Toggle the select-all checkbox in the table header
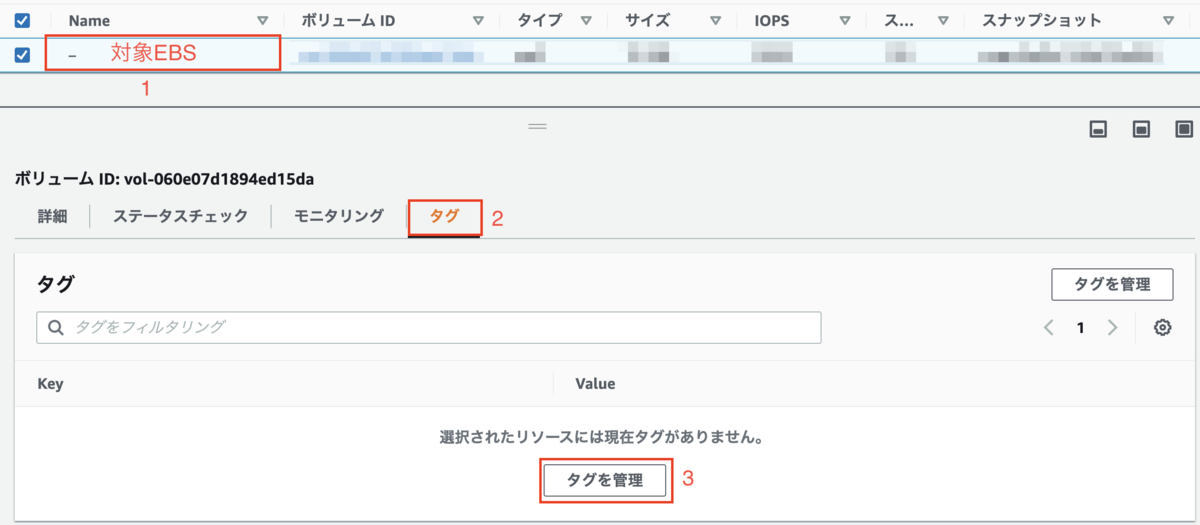The height and width of the screenshot is (525, 1200). point(22,20)
